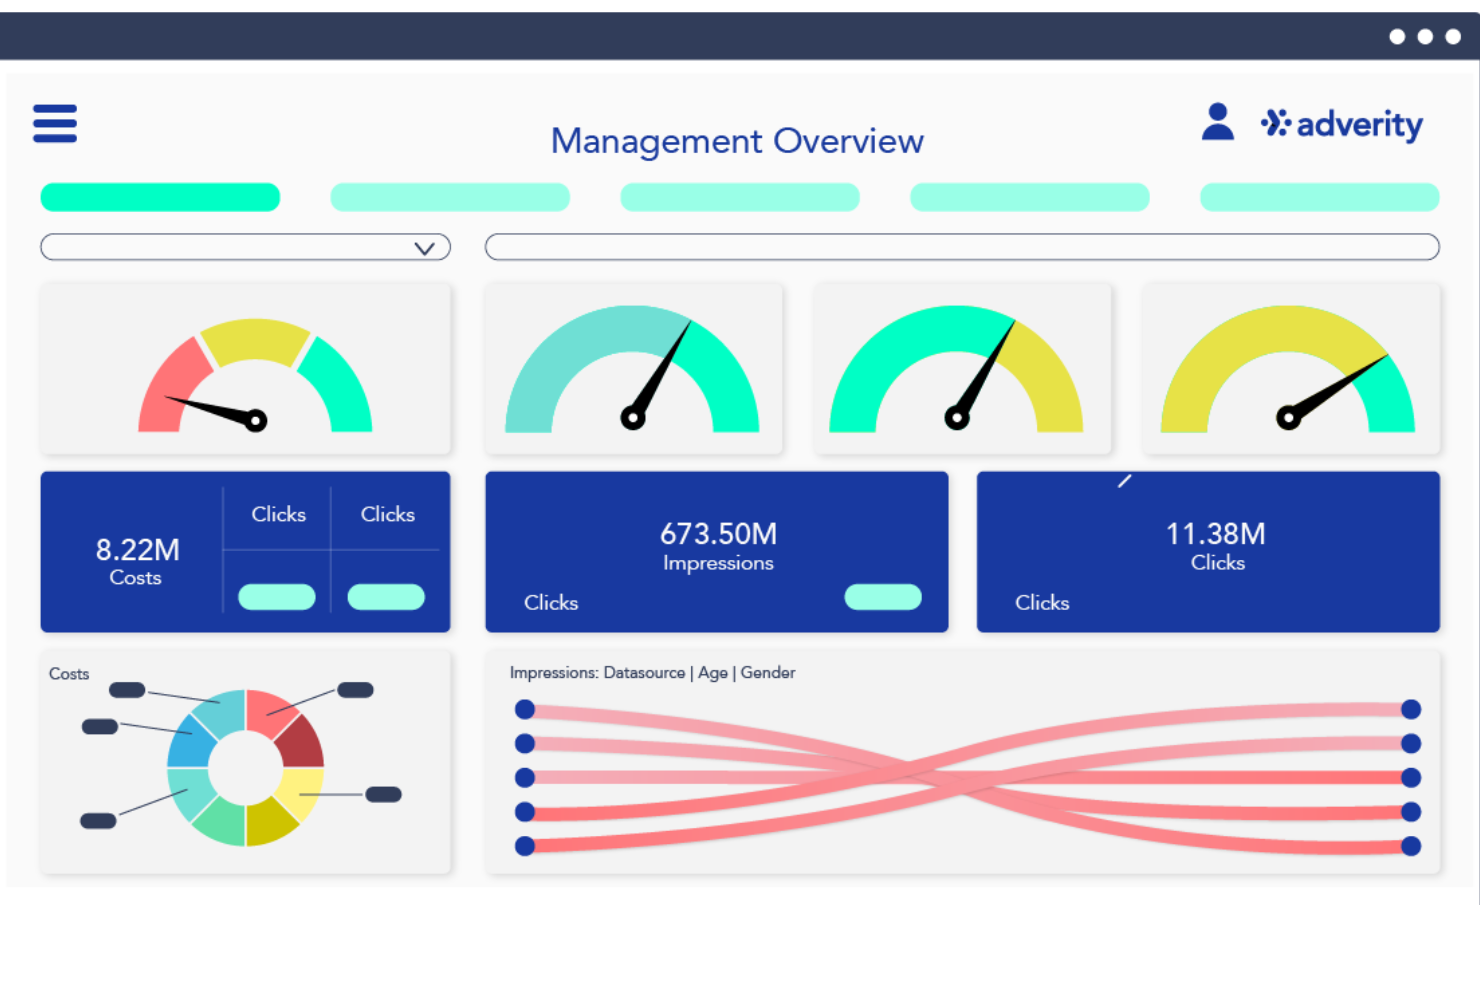Click the Costs donut chart title

(69, 674)
